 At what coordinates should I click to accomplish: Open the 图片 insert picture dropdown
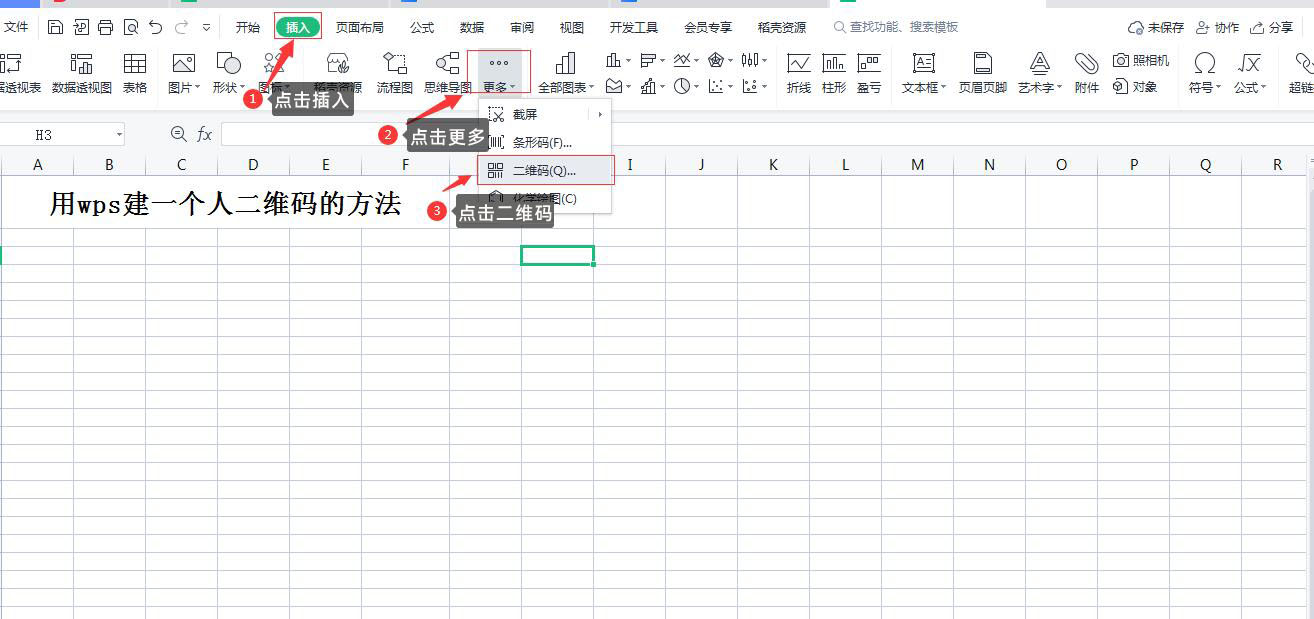click(184, 74)
